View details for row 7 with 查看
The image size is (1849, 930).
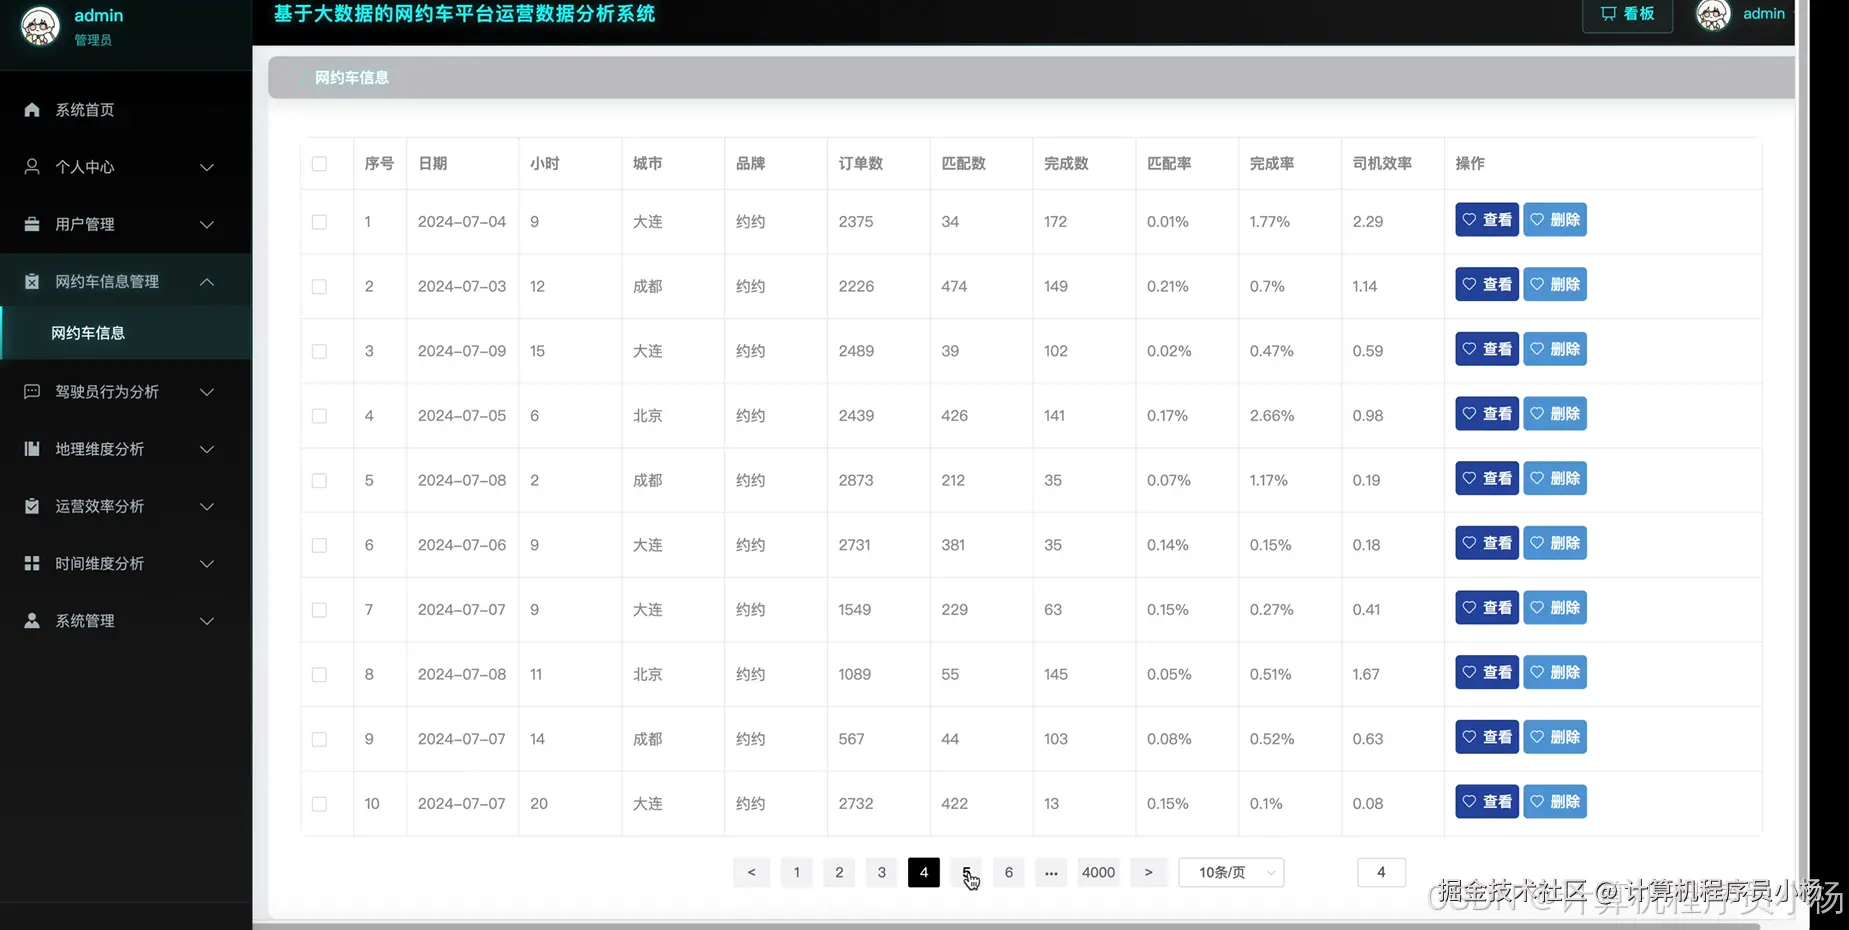pyautogui.click(x=1487, y=607)
